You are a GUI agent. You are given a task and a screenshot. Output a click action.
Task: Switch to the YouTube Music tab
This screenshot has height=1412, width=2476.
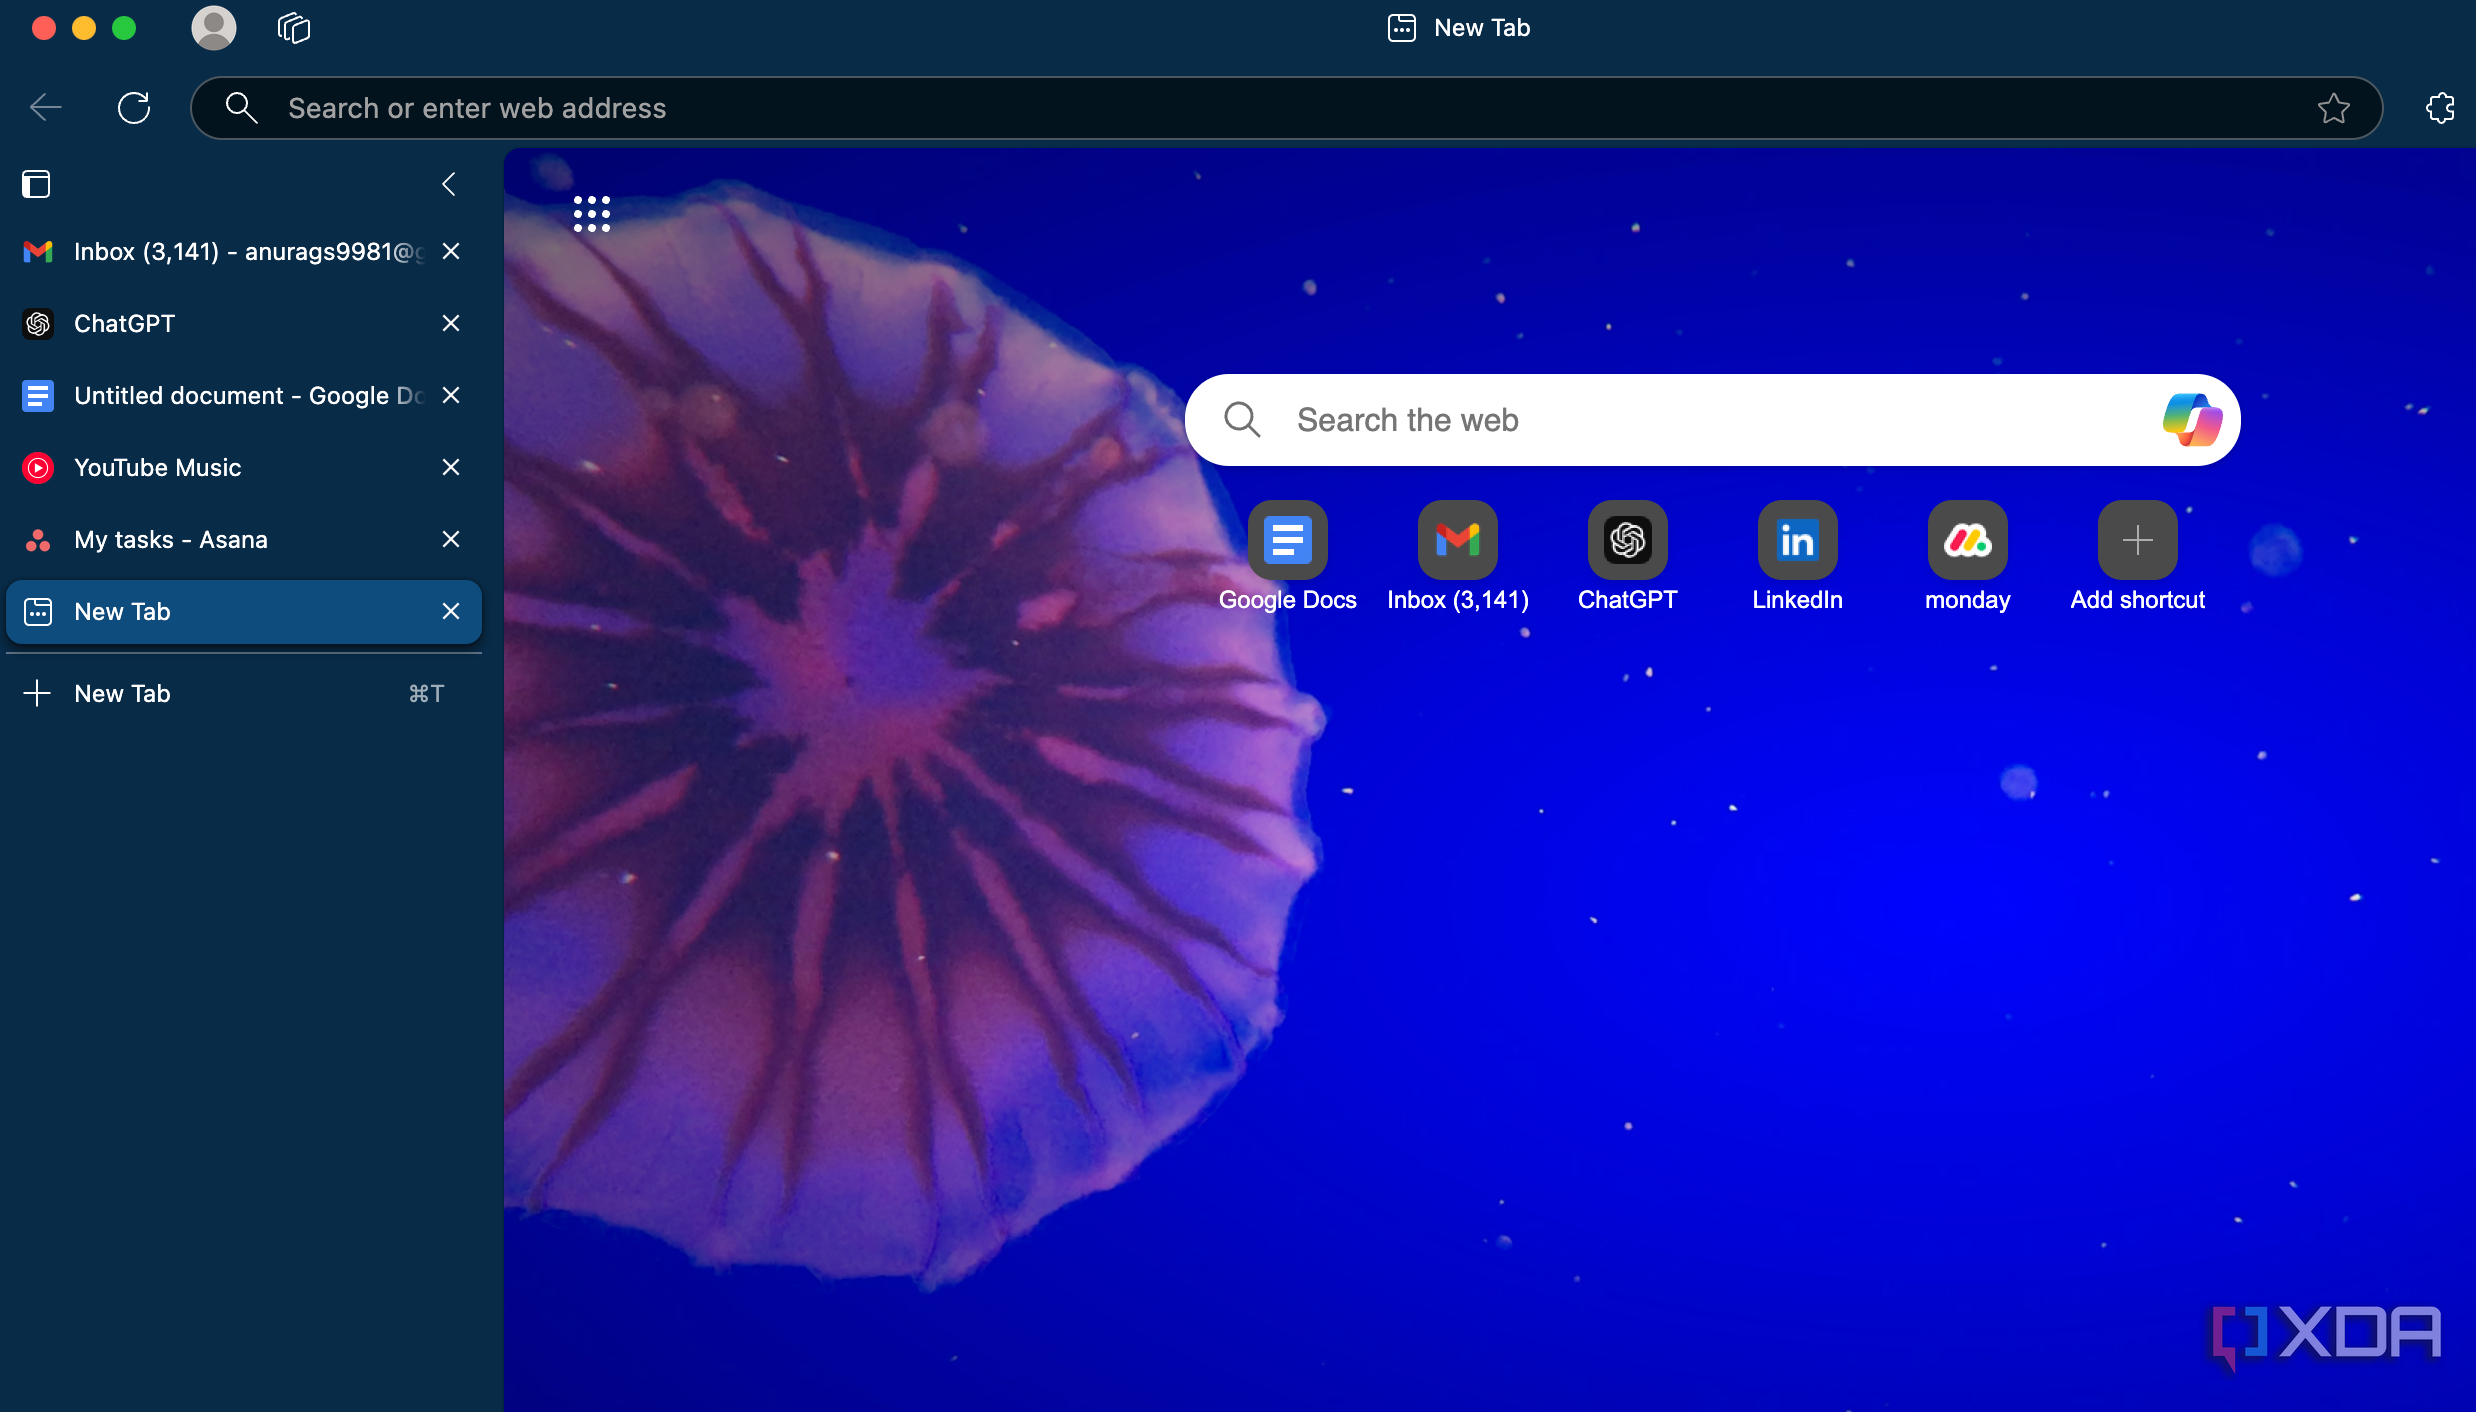(x=158, y=468)
